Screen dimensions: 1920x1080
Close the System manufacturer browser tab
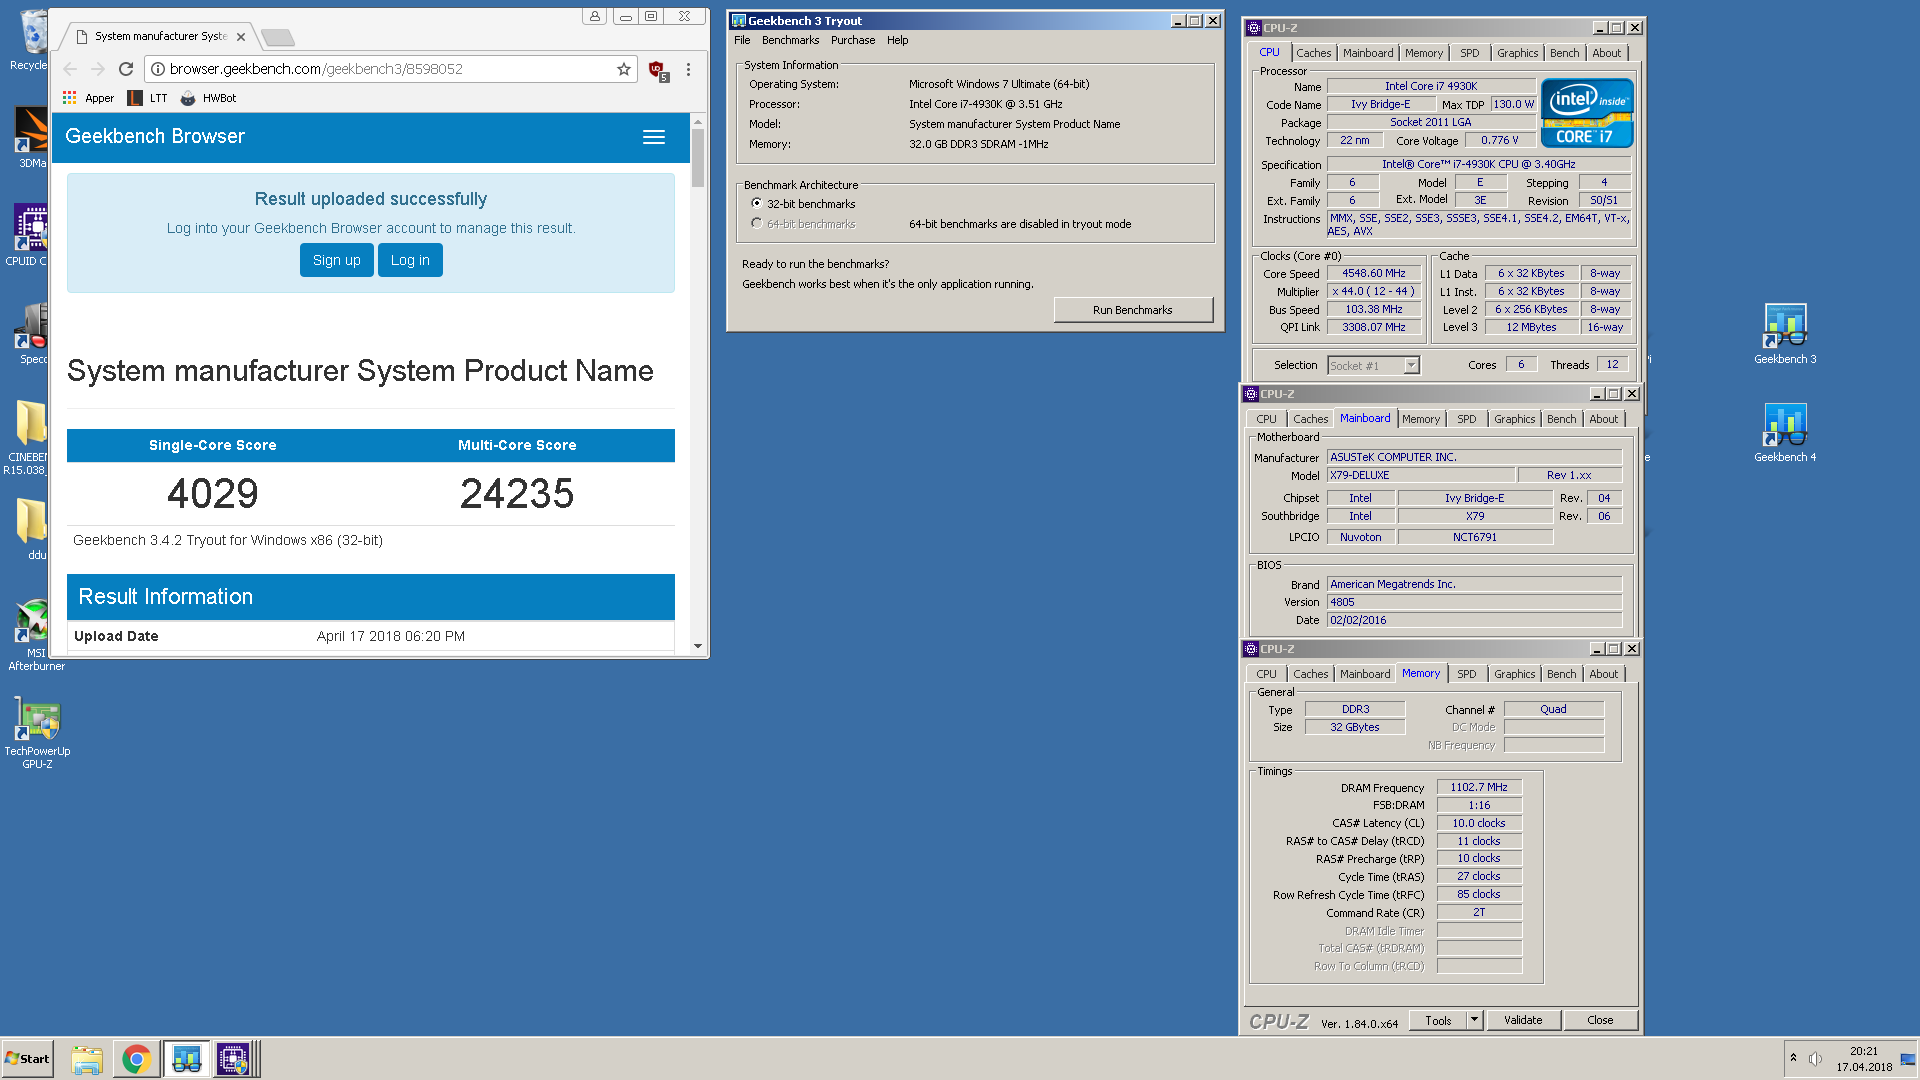click(x=240, y=37)
